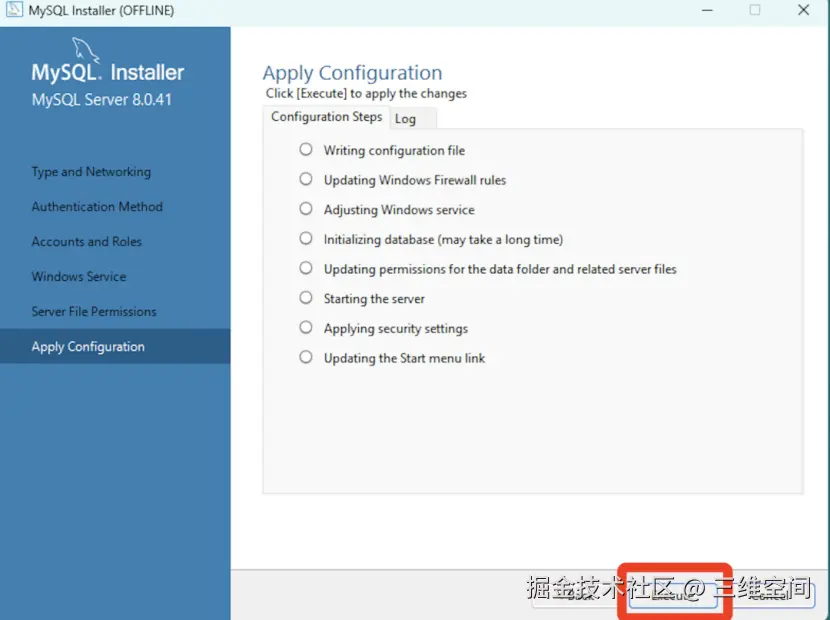
Task: Click the status circle for Initializing database
Action: (x=305, y=239)
